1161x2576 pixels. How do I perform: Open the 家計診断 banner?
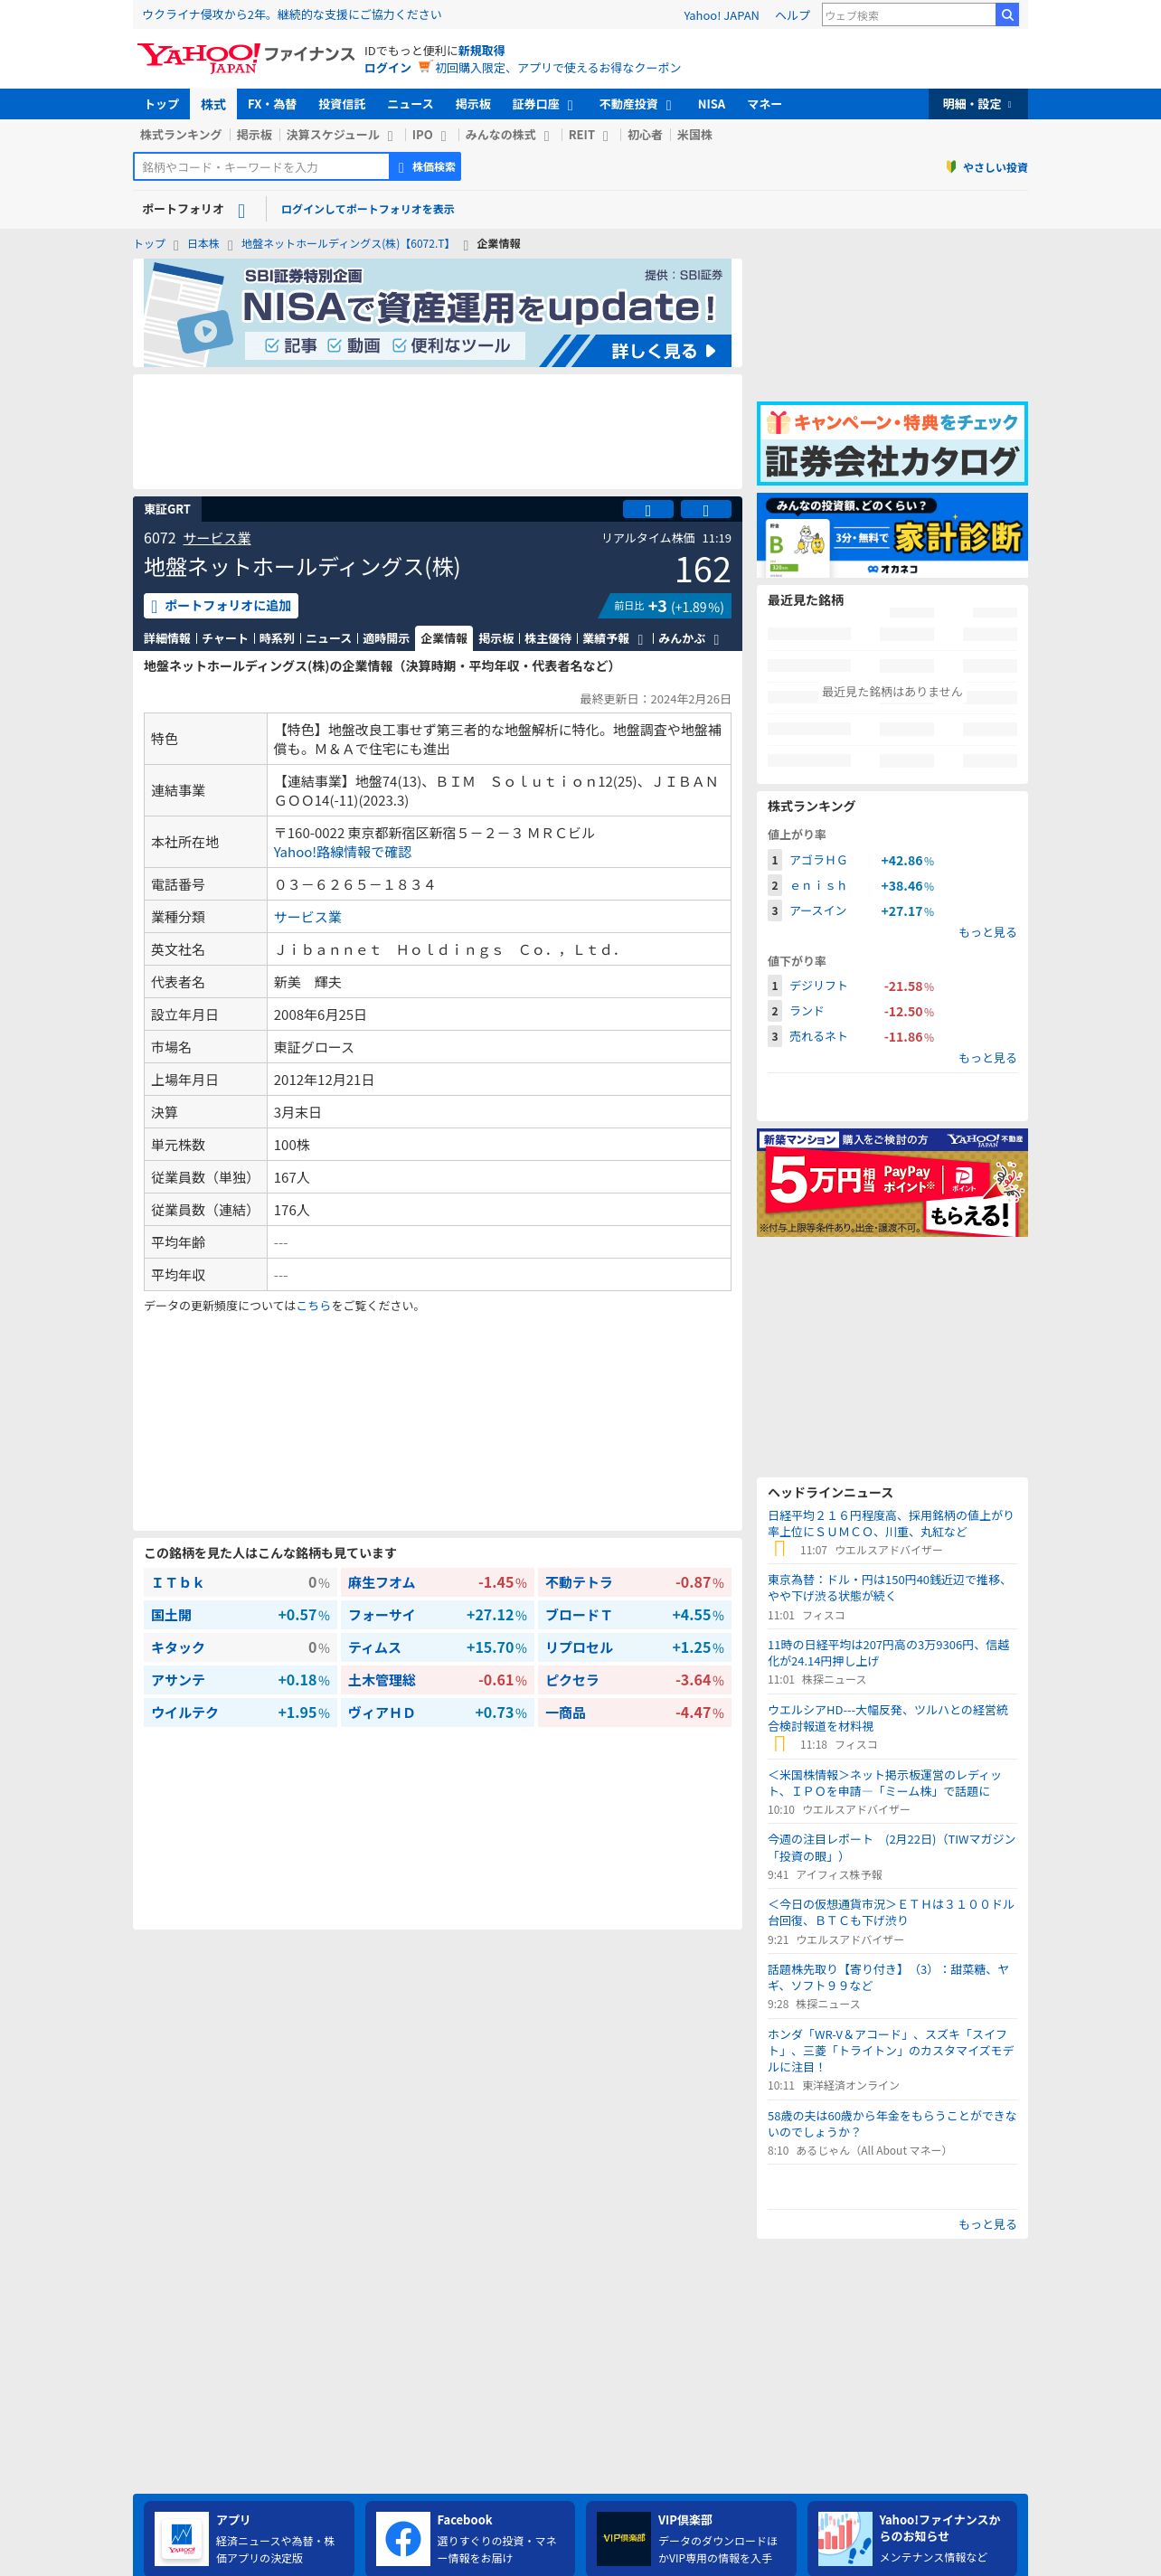[892, 535]
